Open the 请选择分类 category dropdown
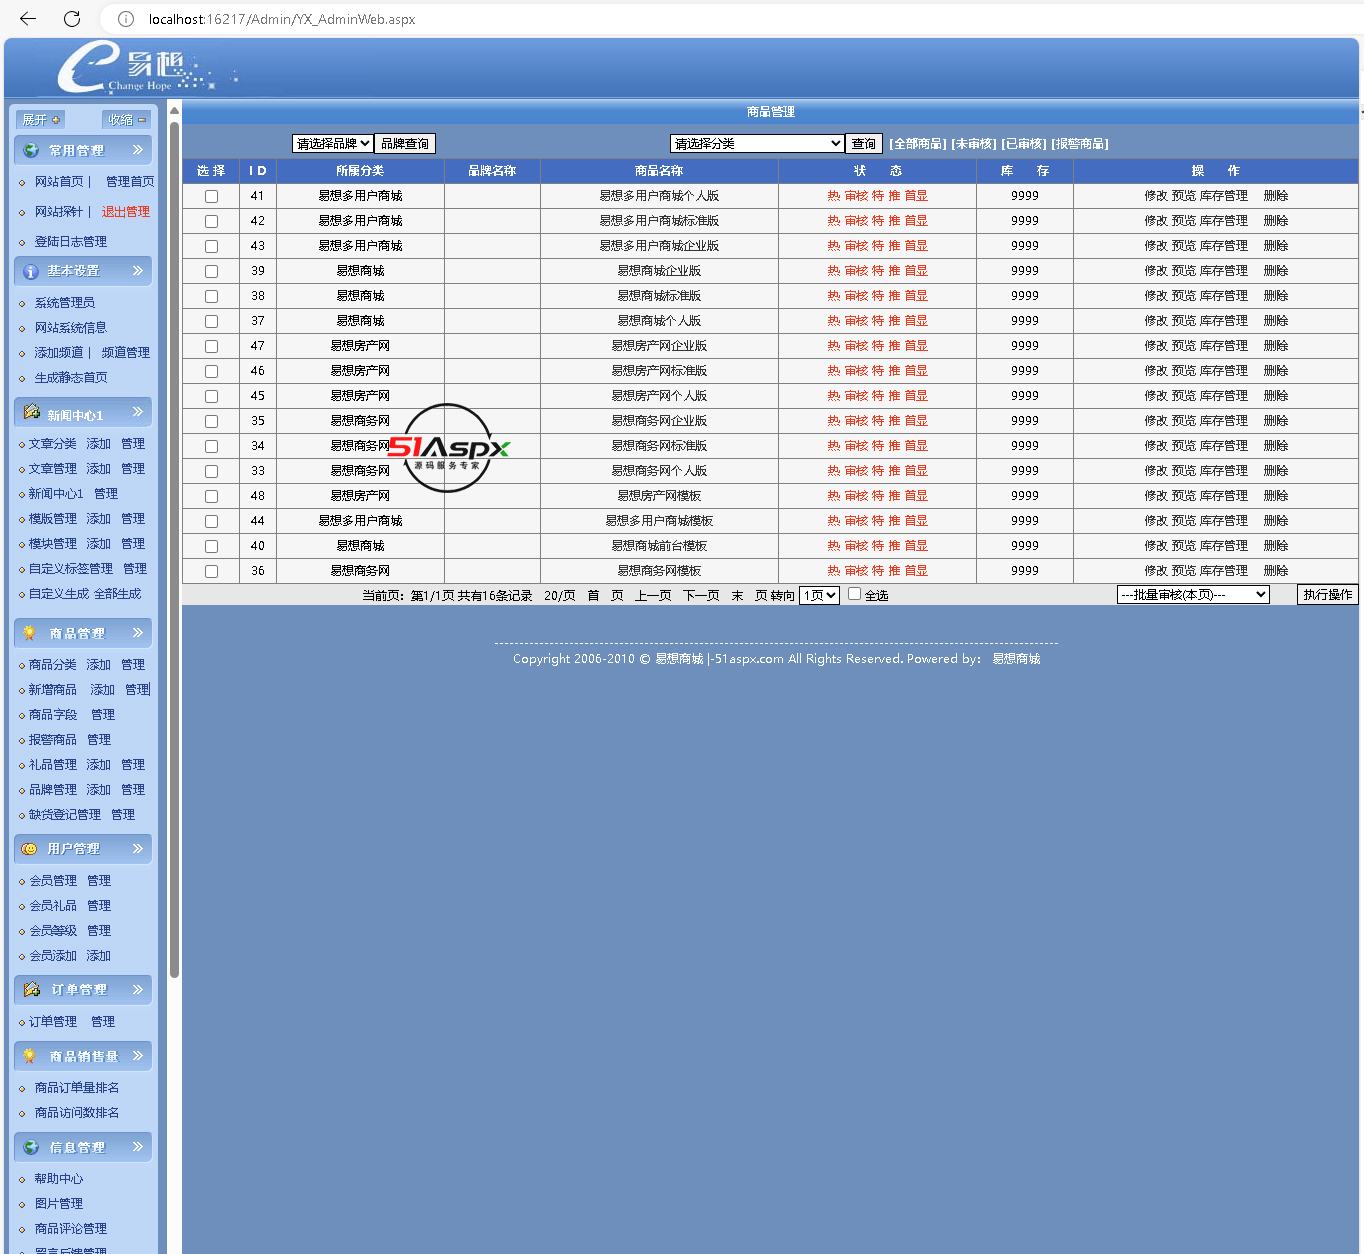Viewport: 1364px width, 1254px height. pos(757,144)
